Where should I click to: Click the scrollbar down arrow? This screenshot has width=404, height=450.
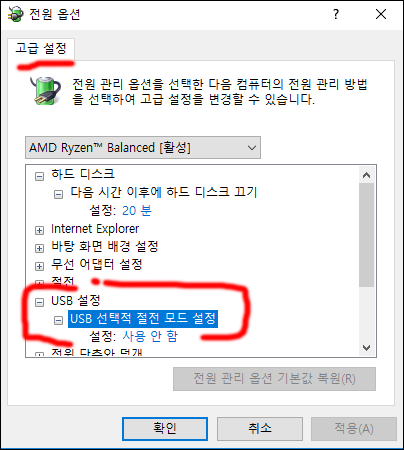tap(367, 348)
